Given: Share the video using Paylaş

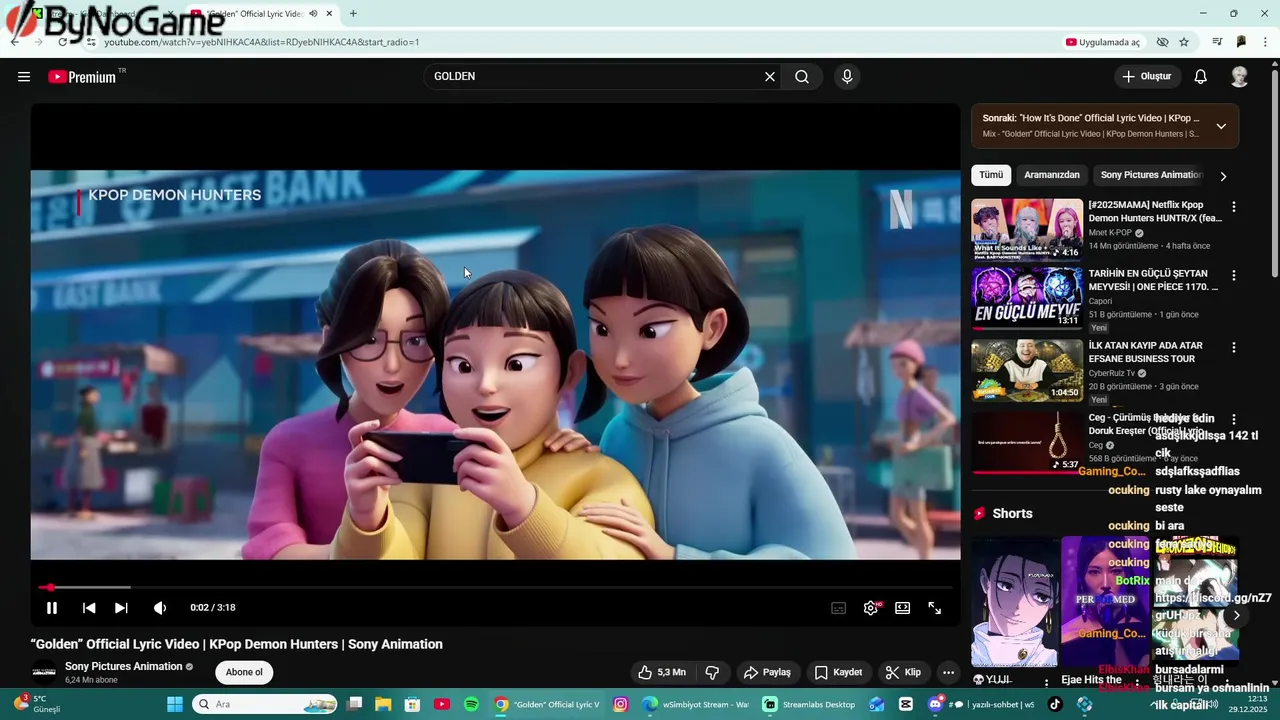Looking at the screenshot, I should (767, 672).
